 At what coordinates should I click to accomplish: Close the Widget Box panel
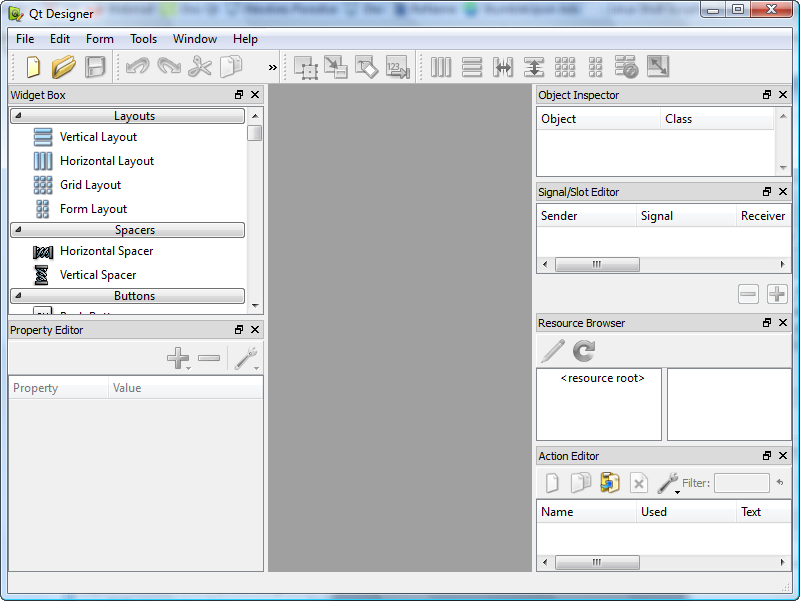coord(255,95)
